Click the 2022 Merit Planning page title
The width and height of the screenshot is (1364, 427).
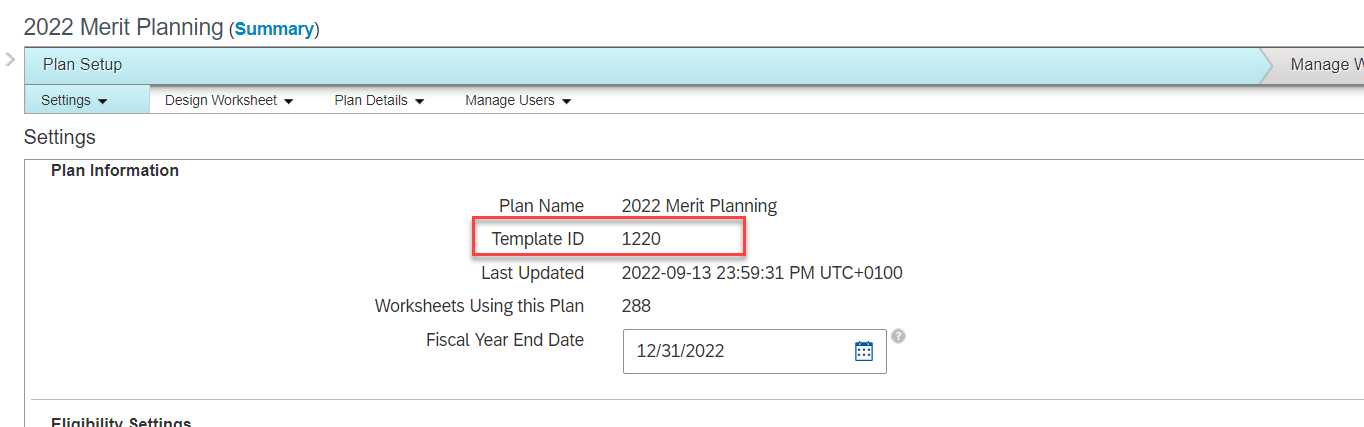tap(123, 28)
